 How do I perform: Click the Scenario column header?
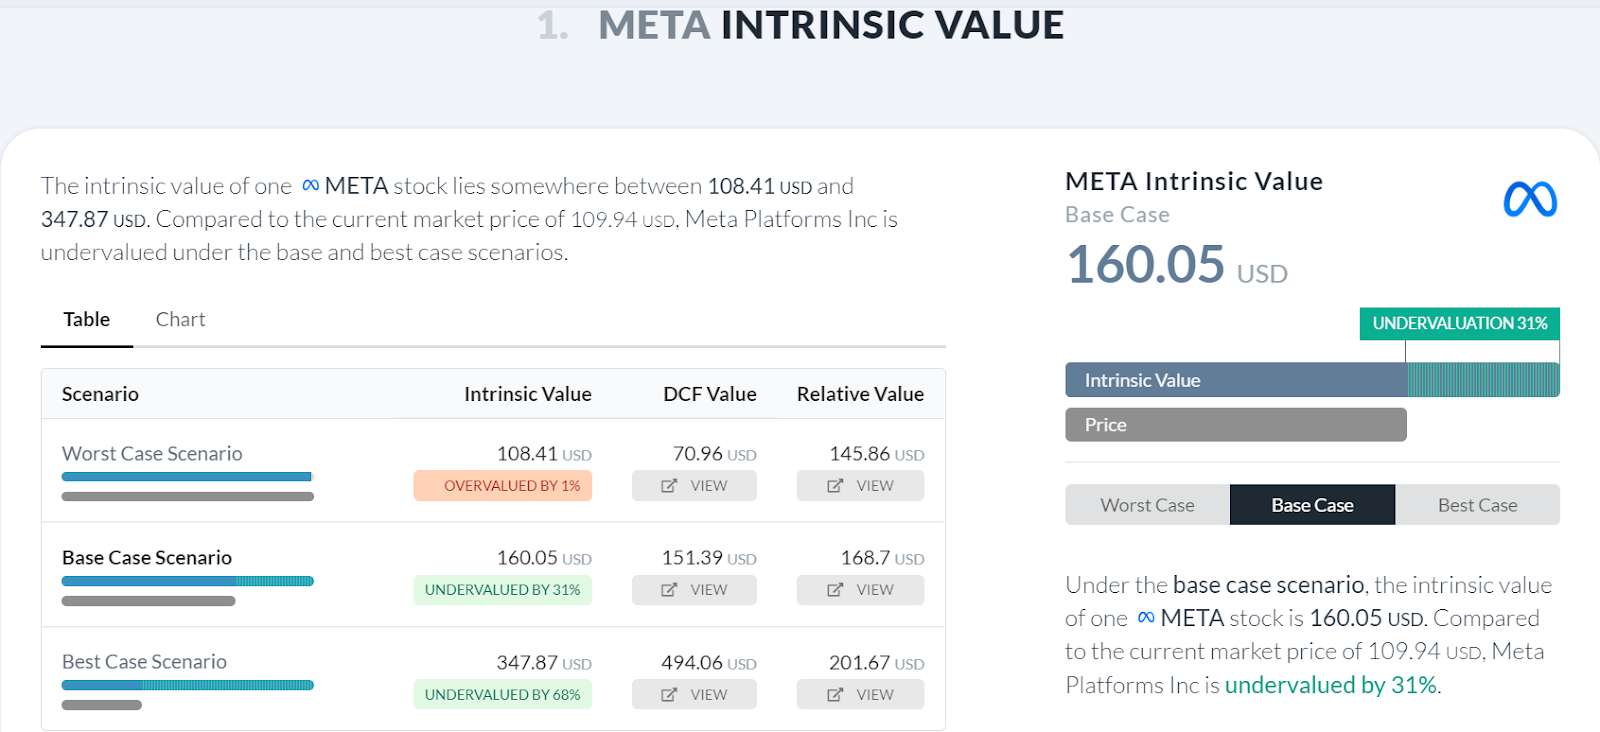coord(100,394)
